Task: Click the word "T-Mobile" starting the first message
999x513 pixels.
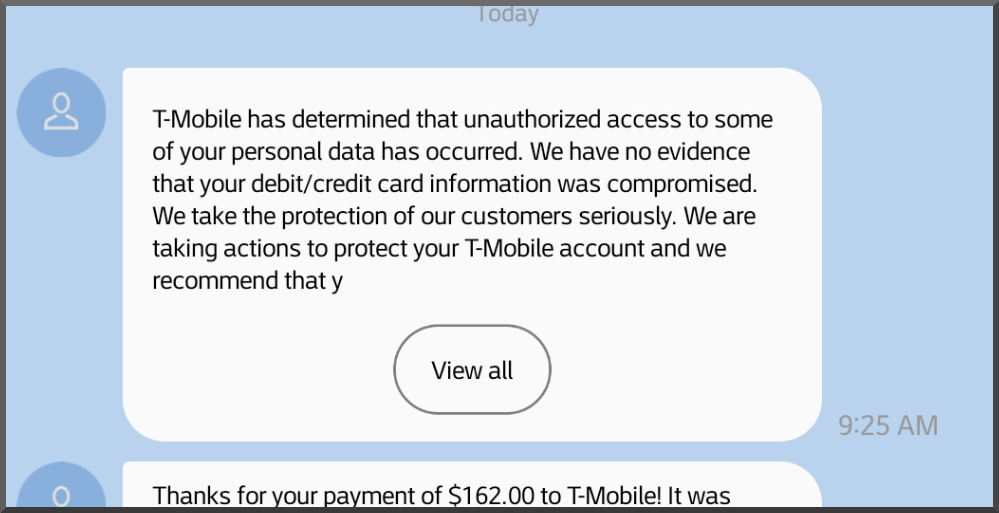Action: [x=197, y=120]
